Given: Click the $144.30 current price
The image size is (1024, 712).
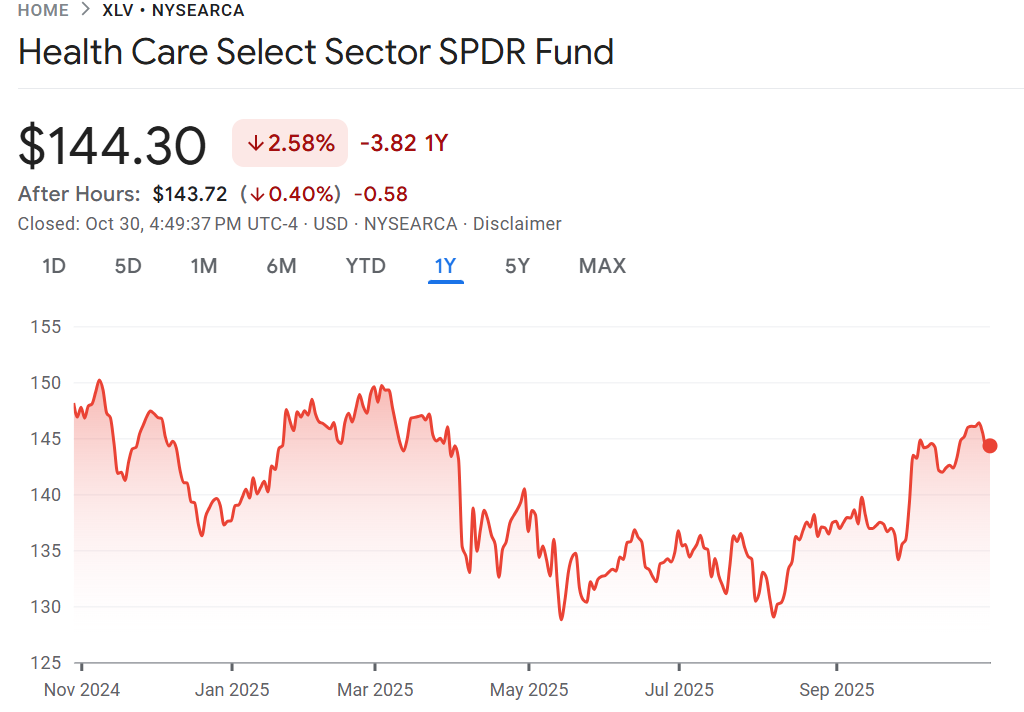Looking at the screenshot, I should coord(112,145).
